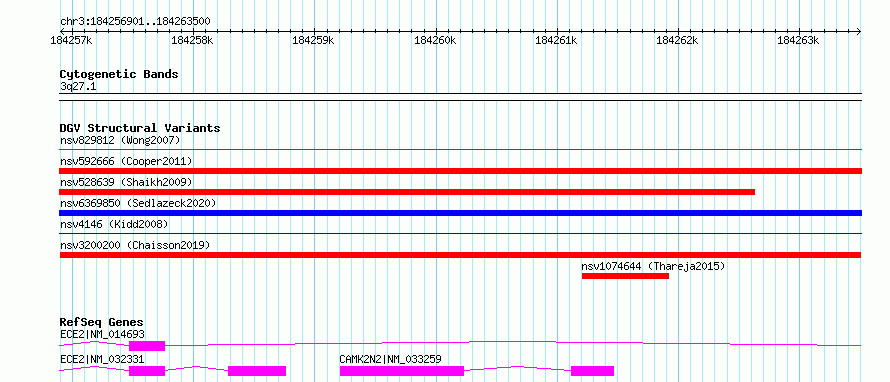Image resolution: width=890 pixels, height=382 pixels.
Task: Open the CAMK2N2|NM_033259 gene label
Action: [x=391, y=359]
